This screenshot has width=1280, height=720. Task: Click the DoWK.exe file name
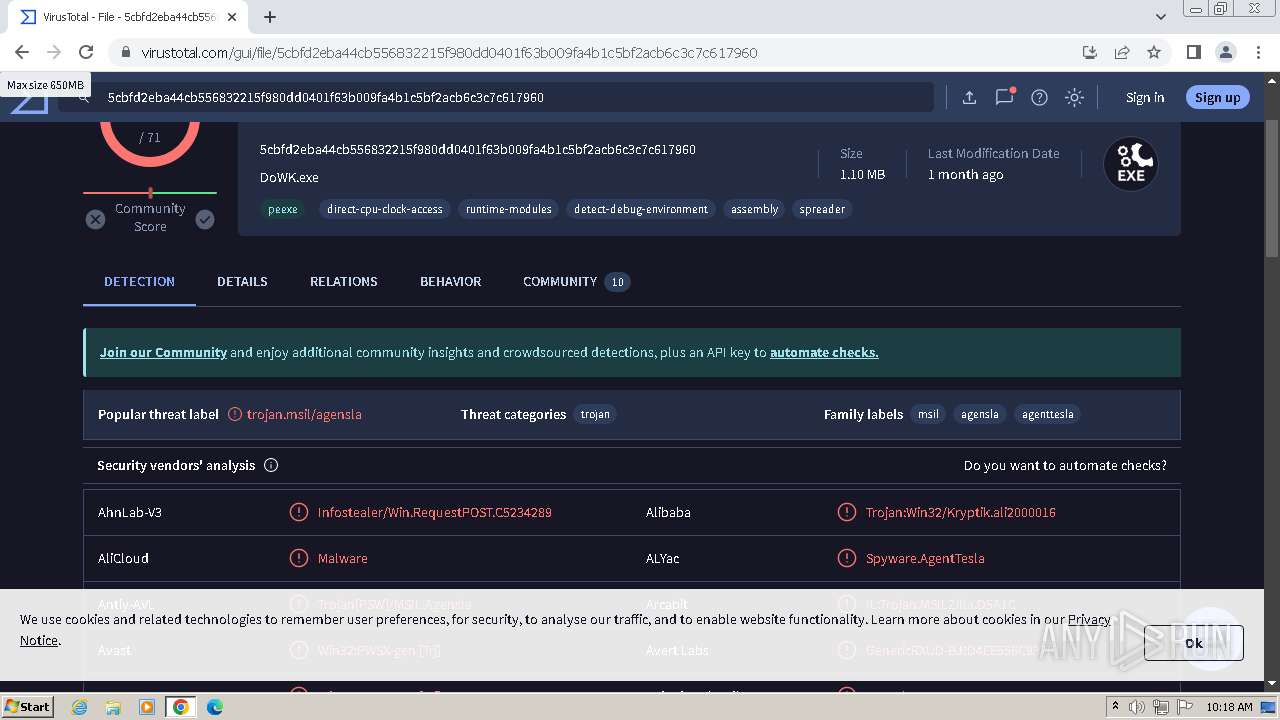pyautogui.click(x=289, y=177)
